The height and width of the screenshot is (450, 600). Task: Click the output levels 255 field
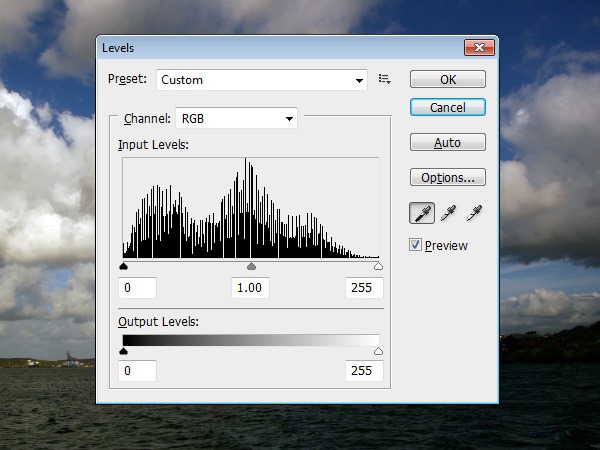pyautogui.click(x=364, y=370)
